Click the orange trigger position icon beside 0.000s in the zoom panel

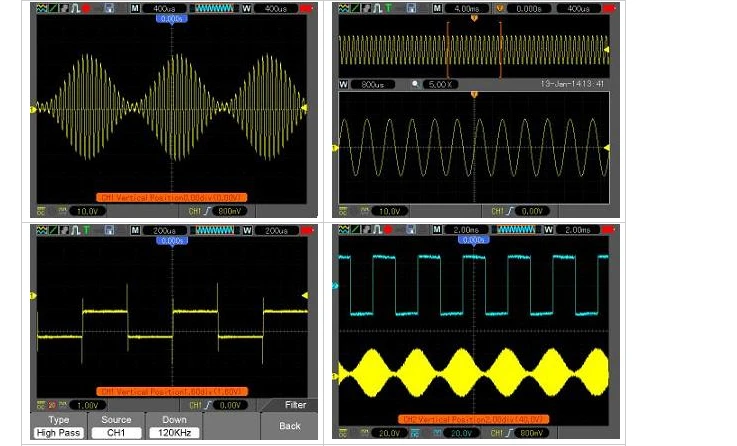tap(500, 8)
